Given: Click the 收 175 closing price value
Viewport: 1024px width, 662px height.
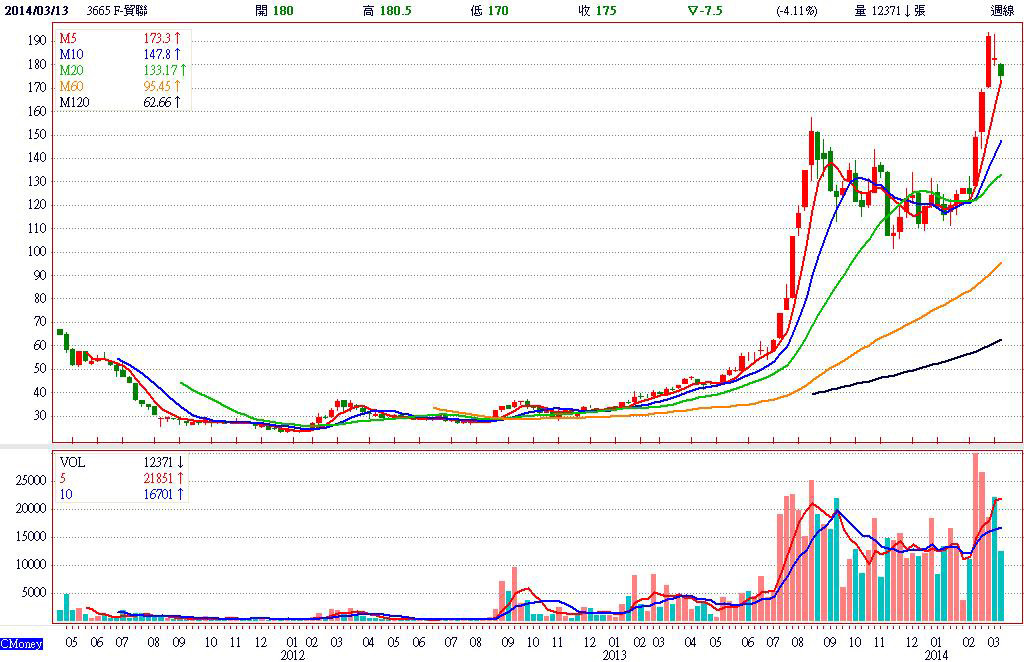Looking at the screenshot, I should (591, 12).
